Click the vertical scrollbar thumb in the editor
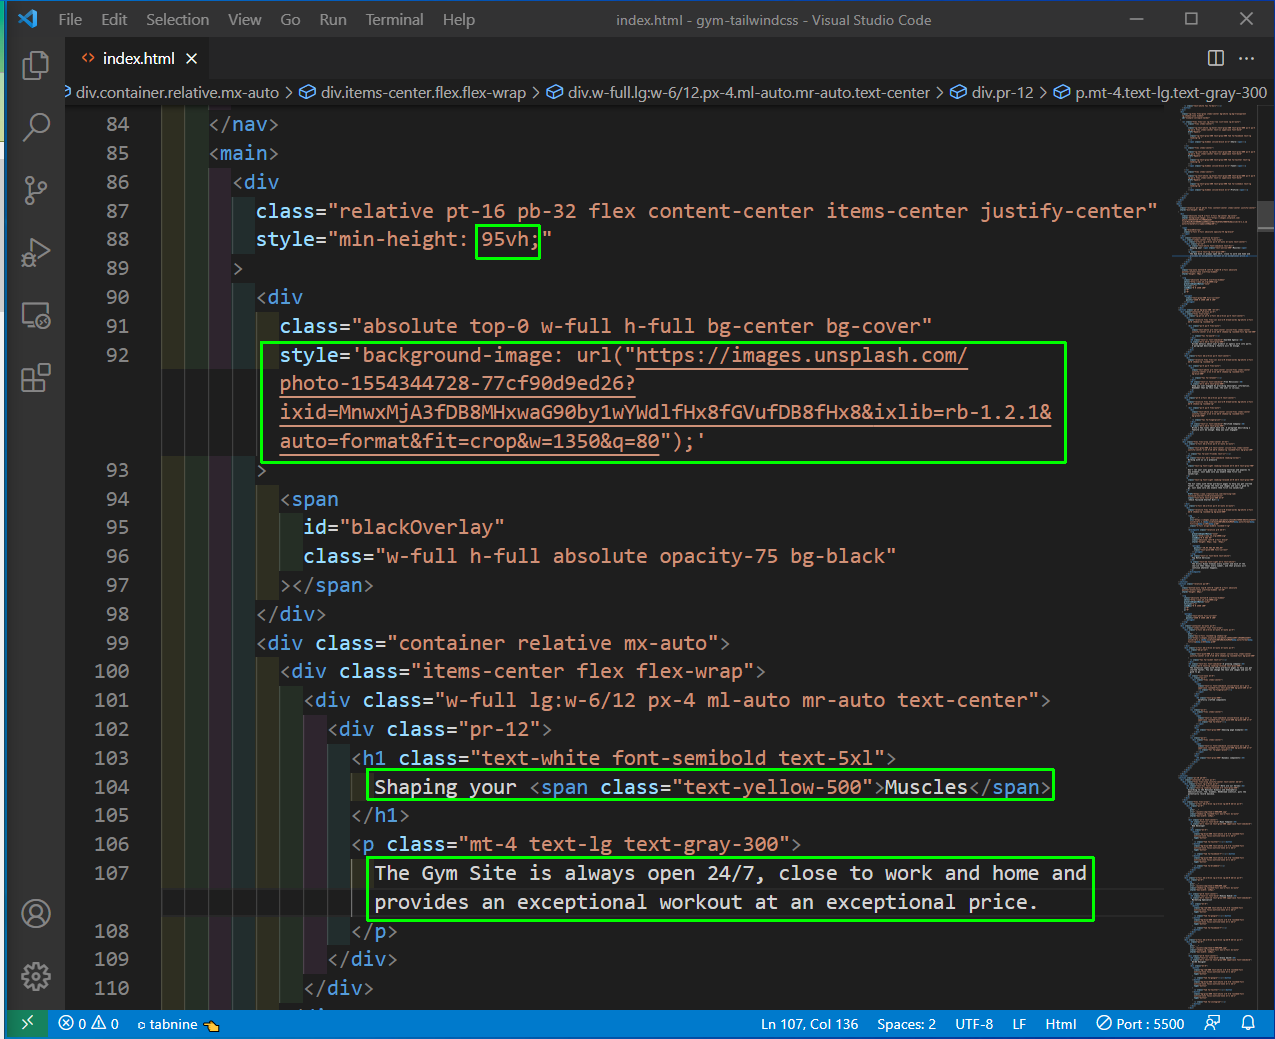Image resolution: width=1275 pixels, height=1039 pixels. pyautogui.click(x=1266, y=215)
